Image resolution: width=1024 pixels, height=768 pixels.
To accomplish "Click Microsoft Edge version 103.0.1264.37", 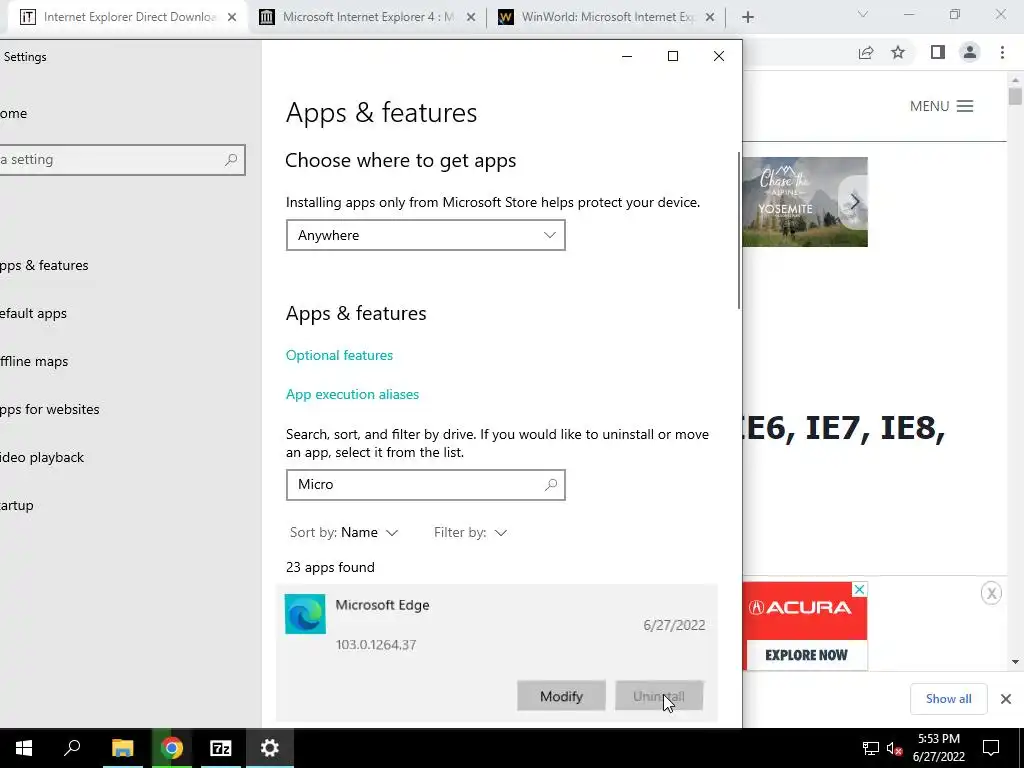I will (376, 645).
